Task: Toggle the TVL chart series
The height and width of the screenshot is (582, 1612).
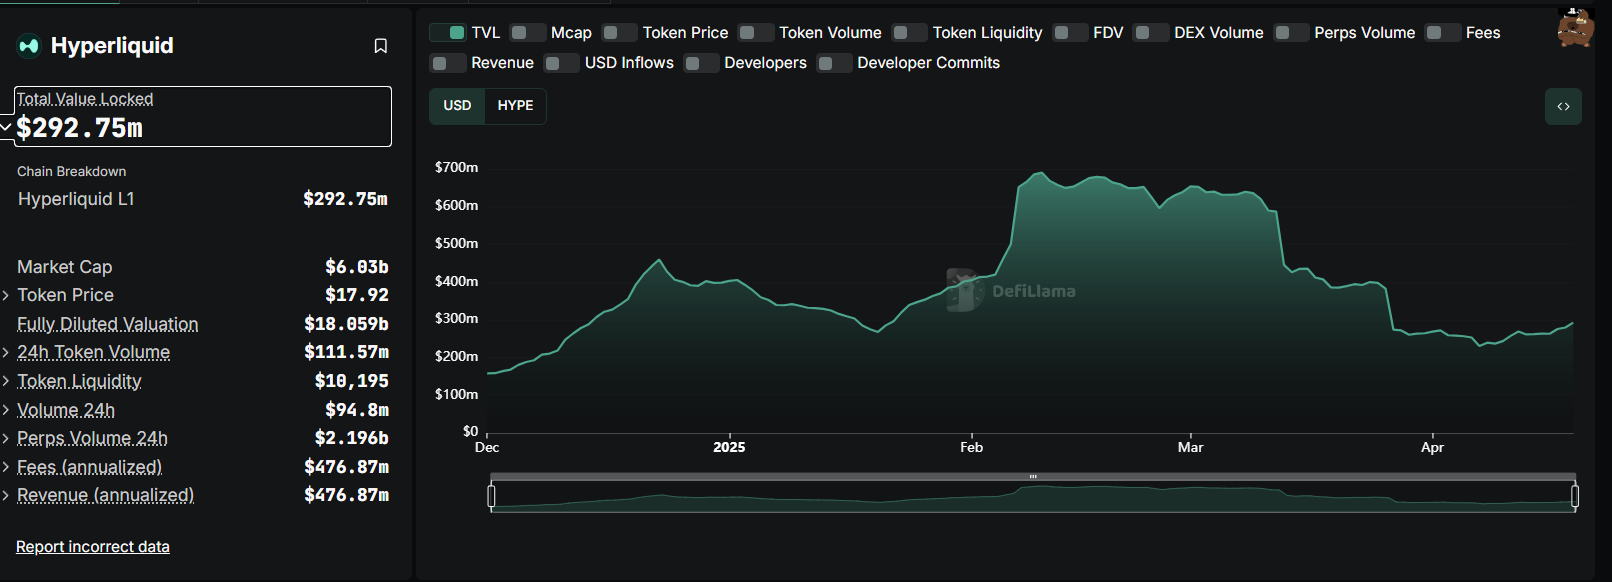Action: pos(448,33)
